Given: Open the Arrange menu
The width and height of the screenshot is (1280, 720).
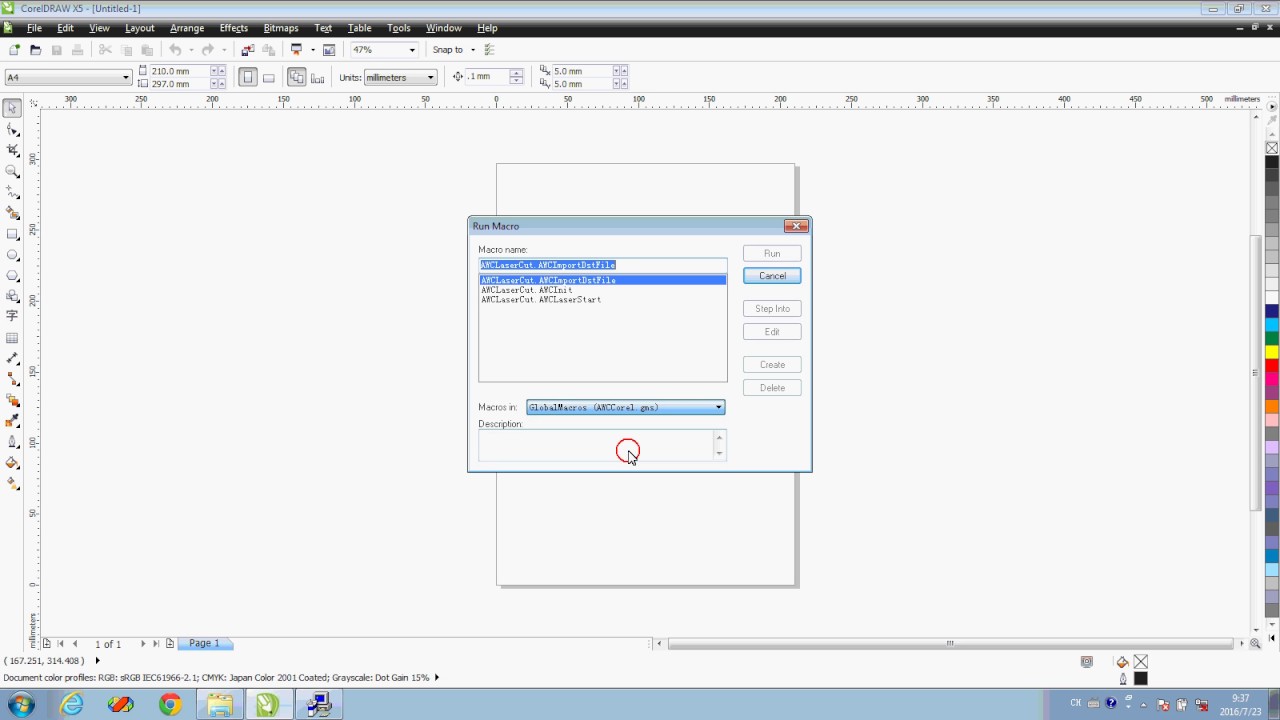Looking at the screenshot, I should [x=187, y=28].
